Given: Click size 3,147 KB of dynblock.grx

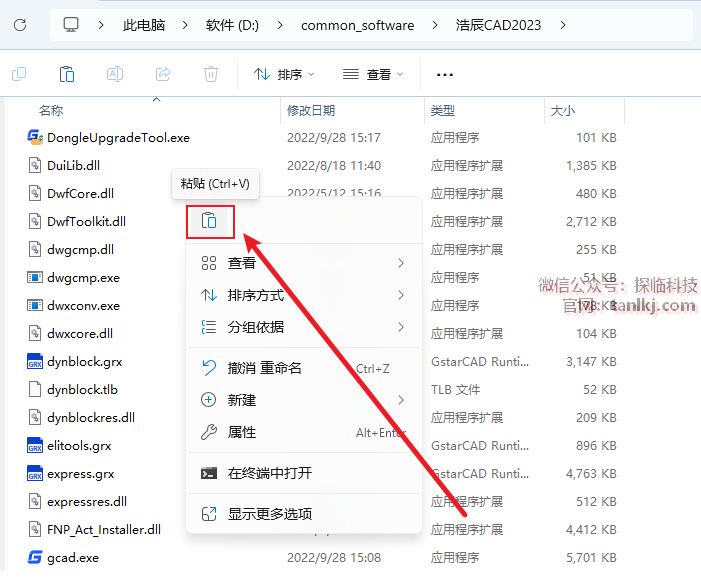Looking at the screenshot, I should tap(591, 362).
